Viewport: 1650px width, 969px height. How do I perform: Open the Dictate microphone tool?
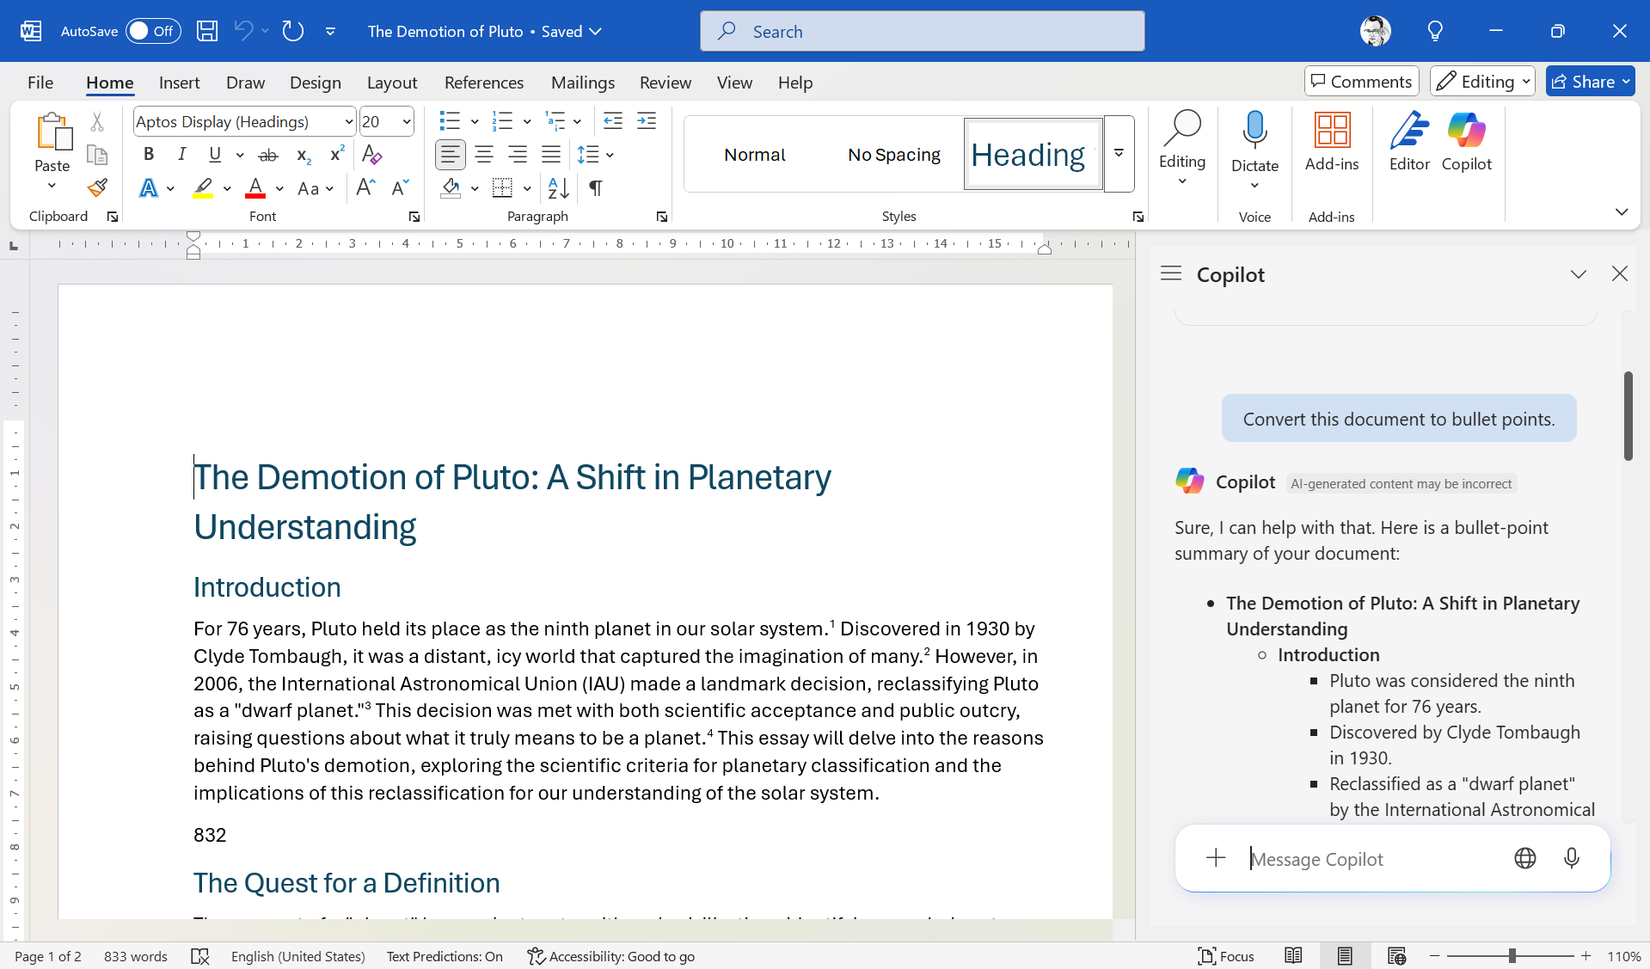[1254, 140]
